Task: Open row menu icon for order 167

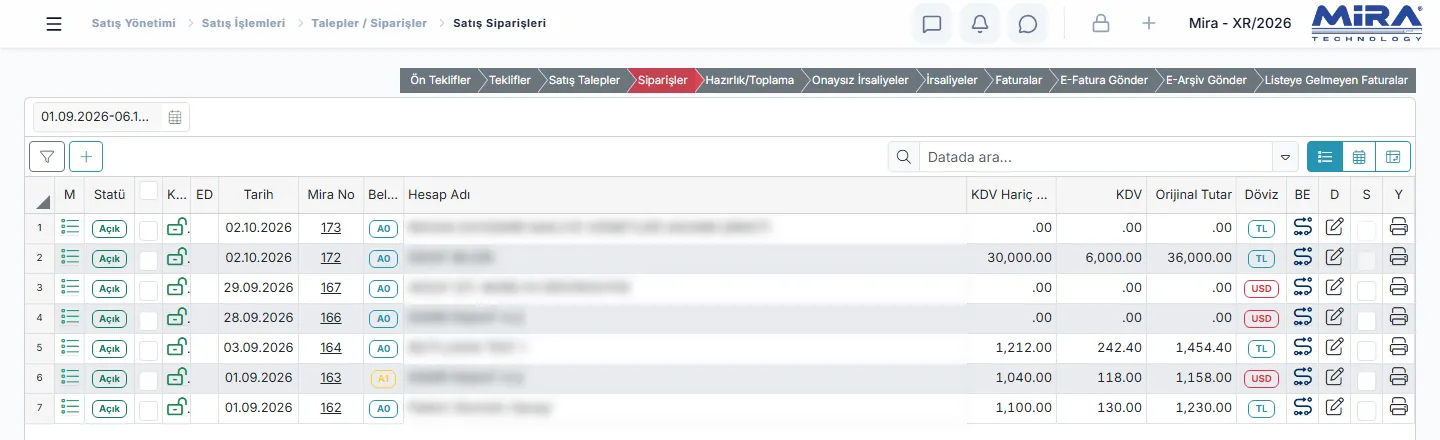Action: (x=70, y=287)
